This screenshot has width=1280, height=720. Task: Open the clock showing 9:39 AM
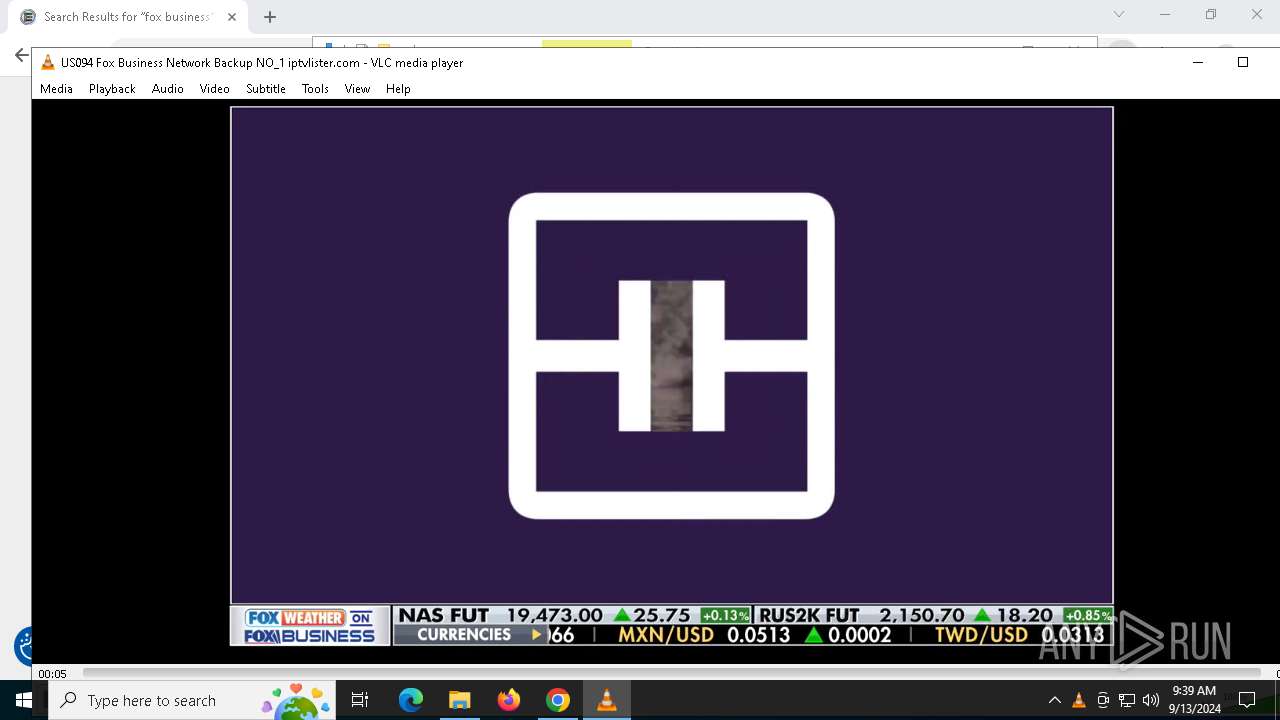coord(1194,700)
